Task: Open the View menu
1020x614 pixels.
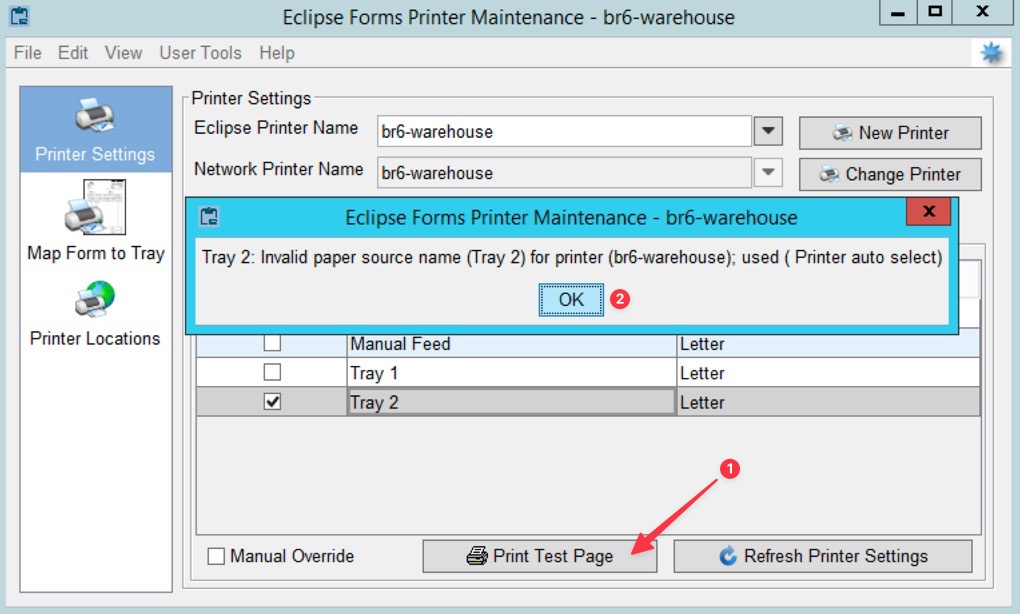Action: (124, 53)
